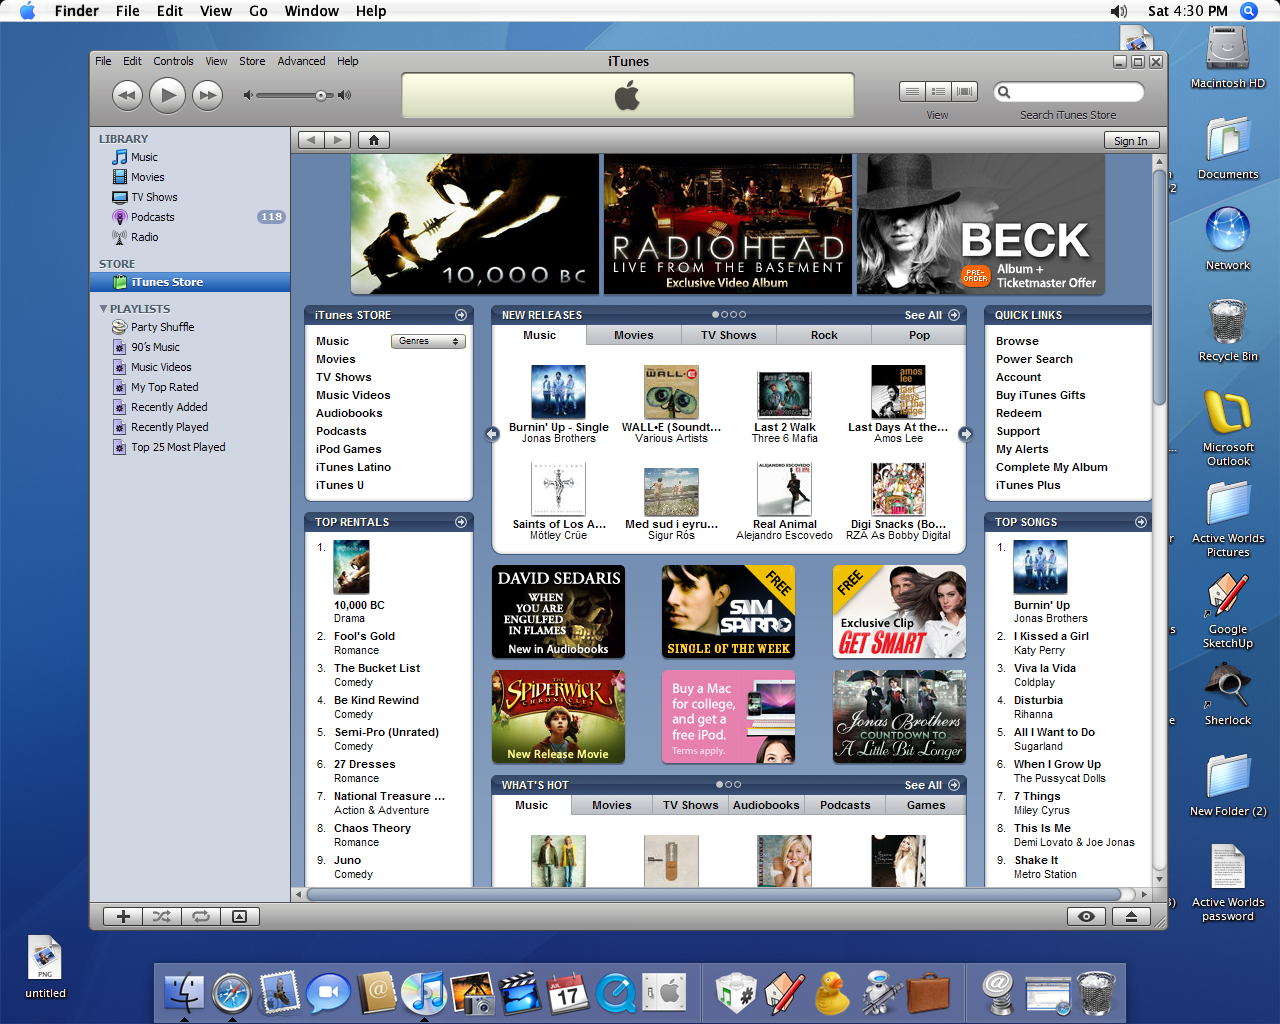The height and width of the screenshot is (1024, 1280).
Task: Select the TV Shows tab in New Releases
Action: coord(728,335)
